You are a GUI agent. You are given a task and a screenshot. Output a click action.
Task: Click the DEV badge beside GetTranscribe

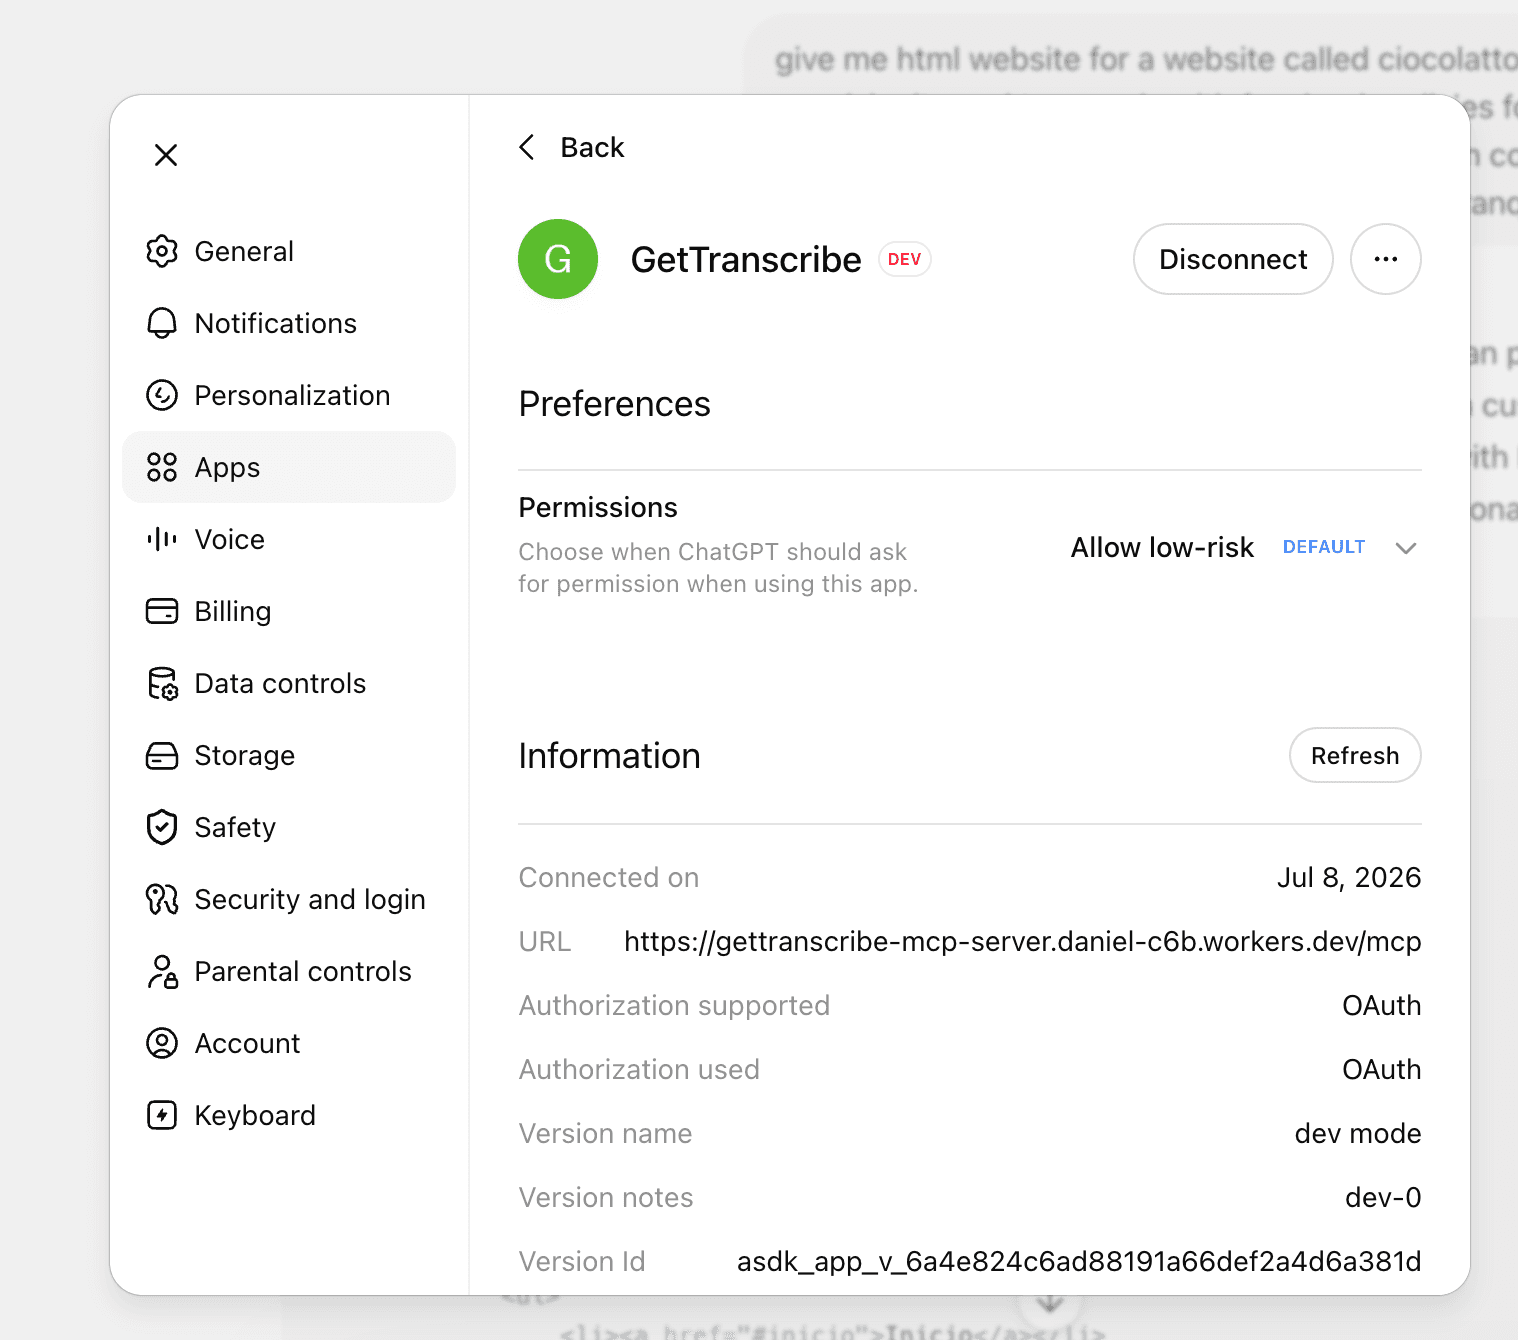[905, 259]
